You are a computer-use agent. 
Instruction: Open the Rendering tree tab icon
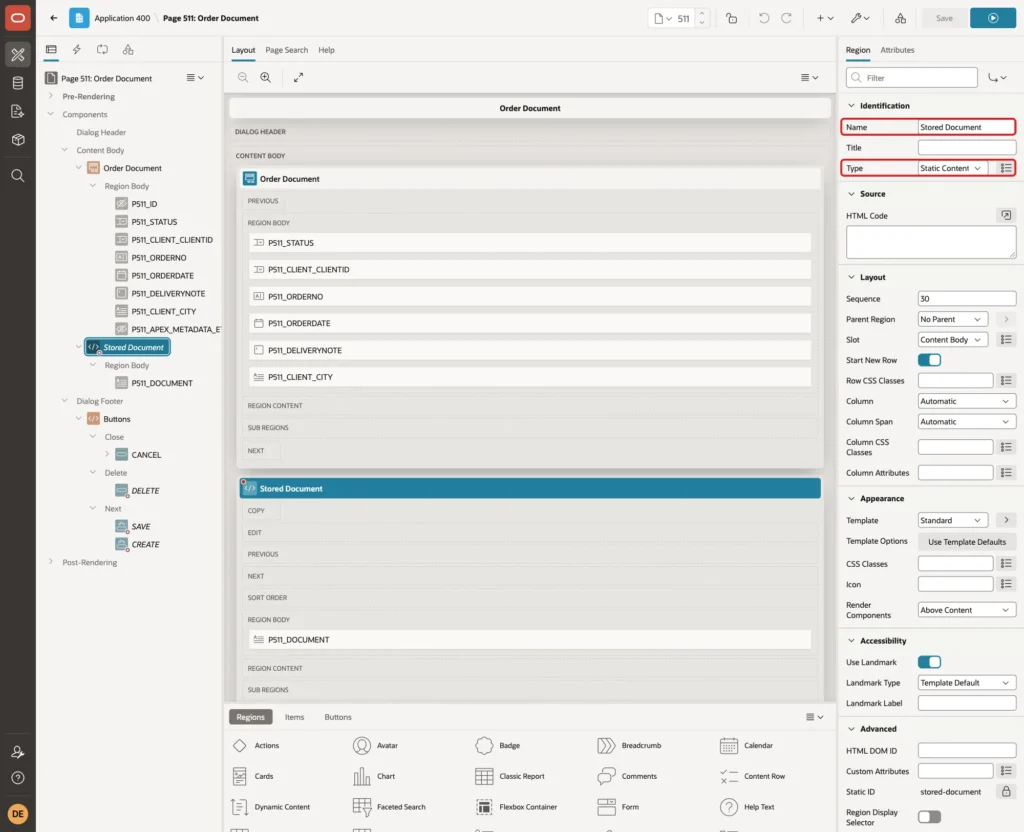51,50
